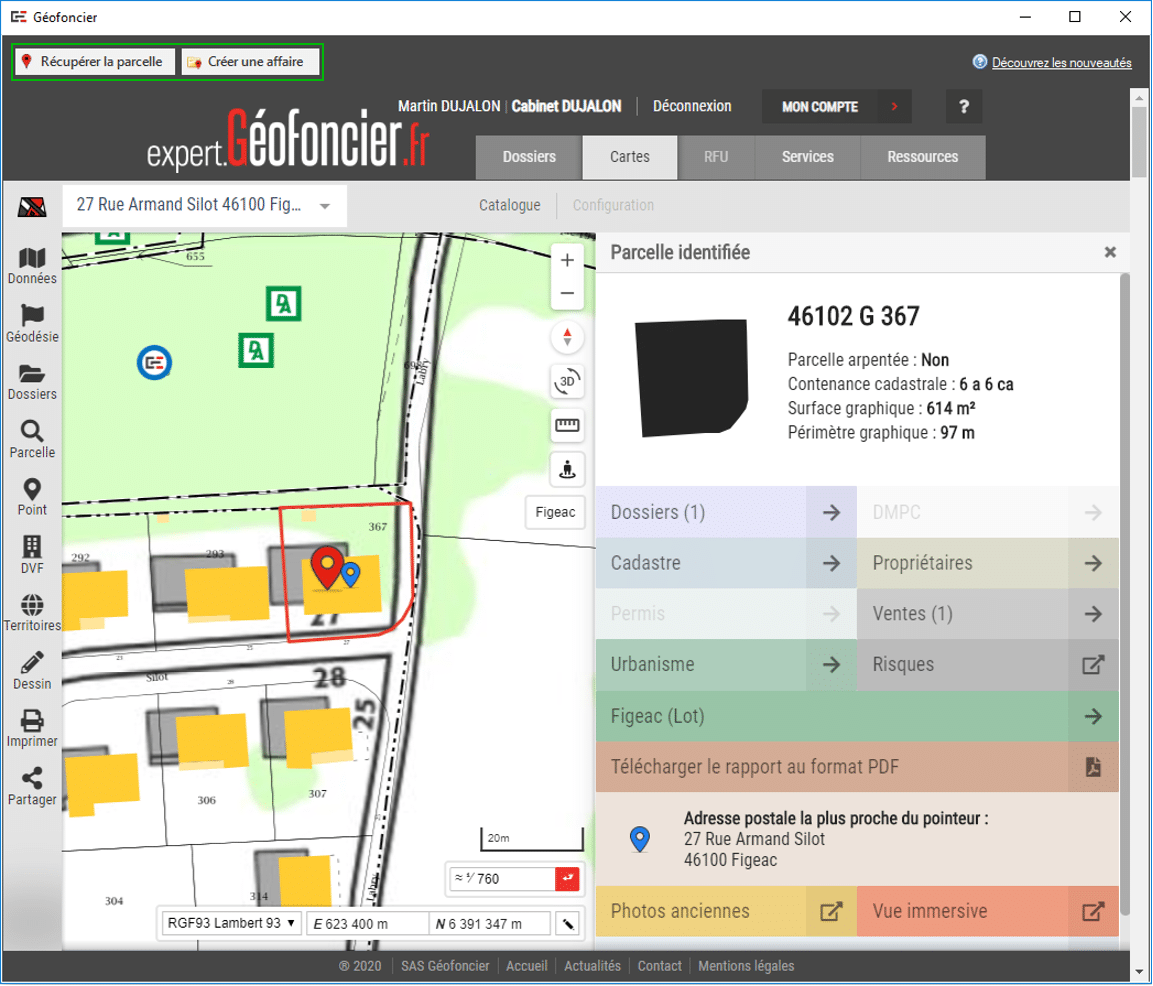The width and height of the screenshot is (1153, 986).
Task: Expand the address search dropdown arrow
Action: (x=325, y=206)
